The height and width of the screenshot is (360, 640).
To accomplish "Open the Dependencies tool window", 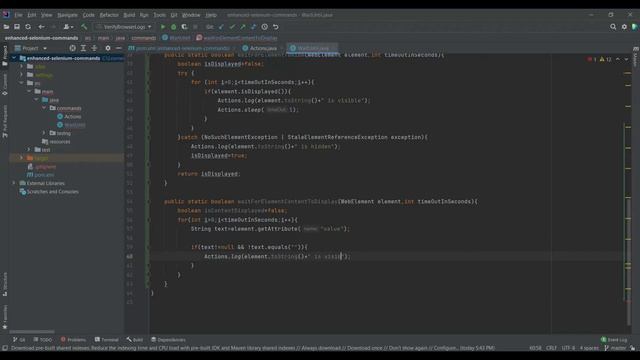I will (168, 340).
